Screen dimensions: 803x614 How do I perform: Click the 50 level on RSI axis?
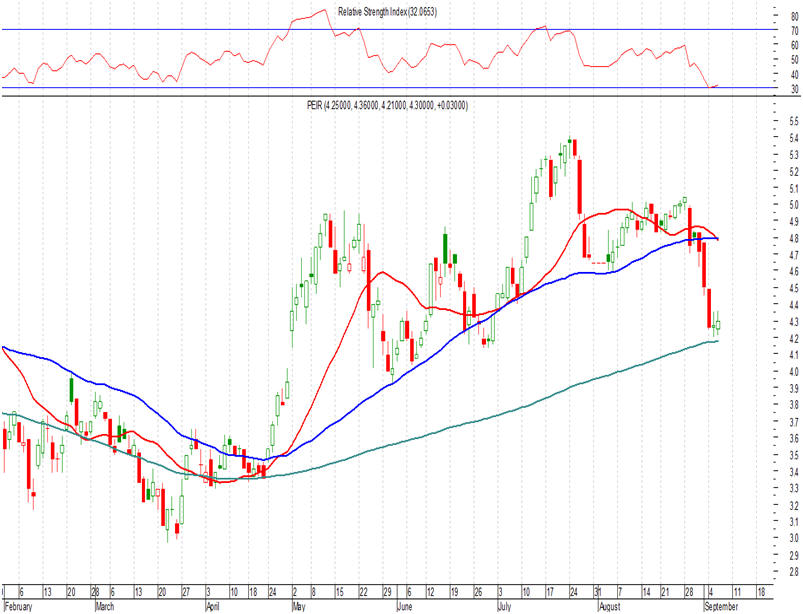tap(794, 60)
